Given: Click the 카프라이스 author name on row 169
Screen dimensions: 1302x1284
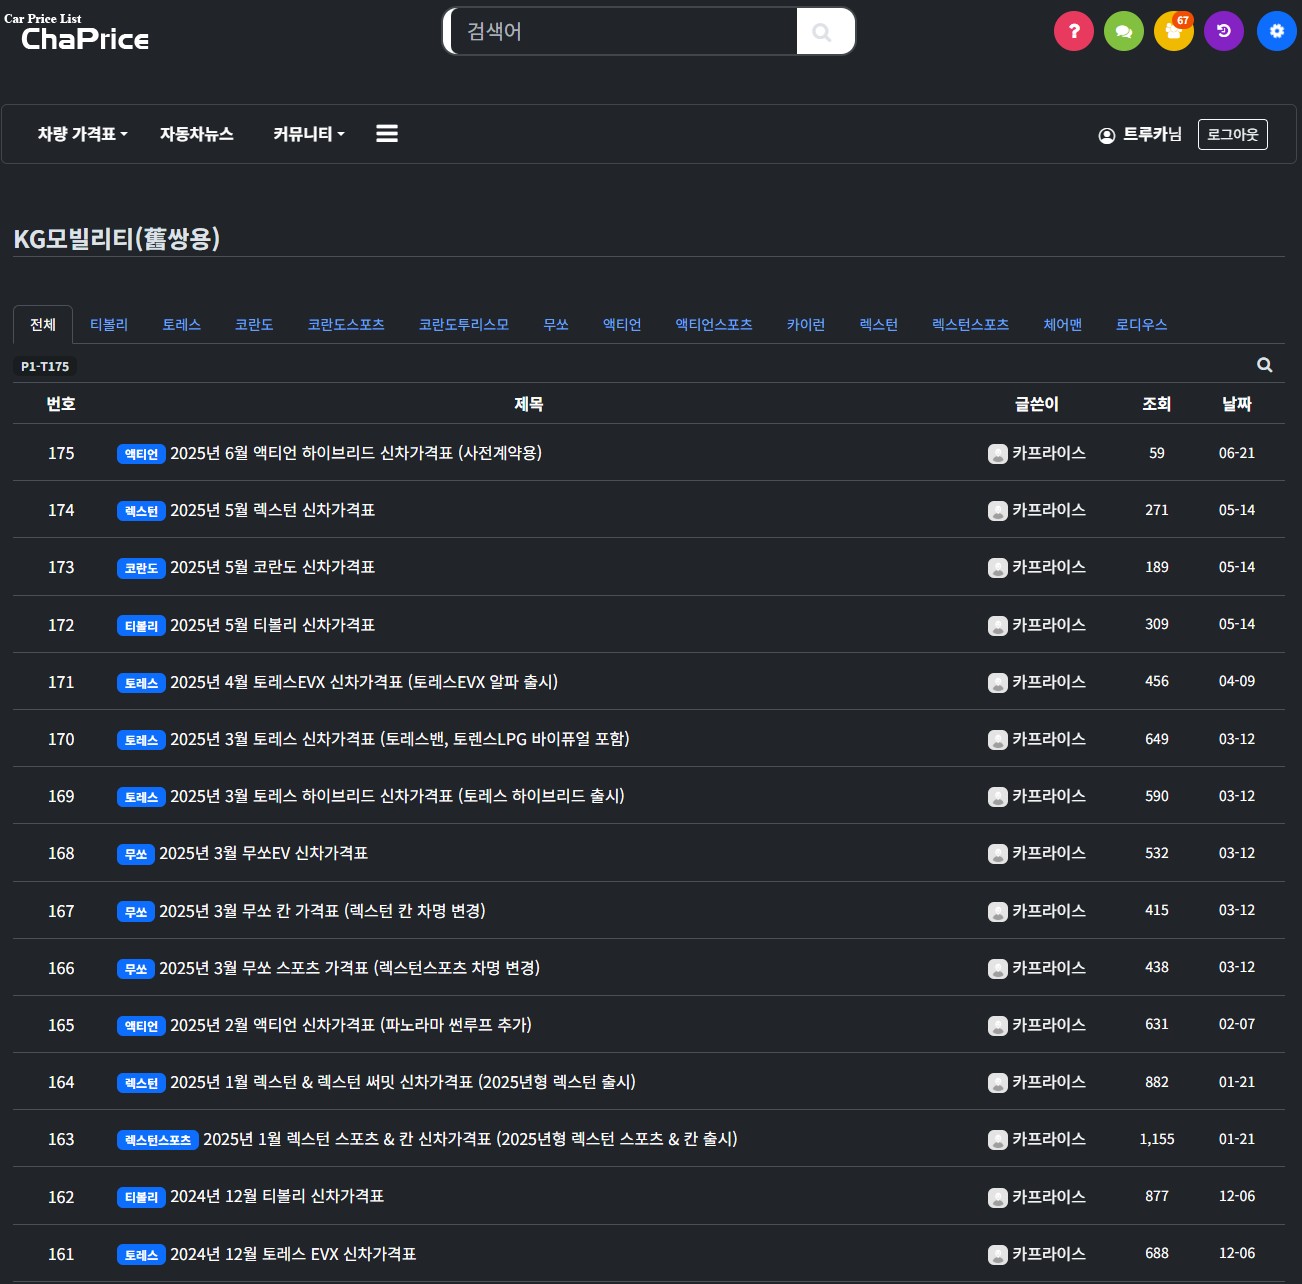Looking at the screenshot, I should click(x=1049, y=796).
